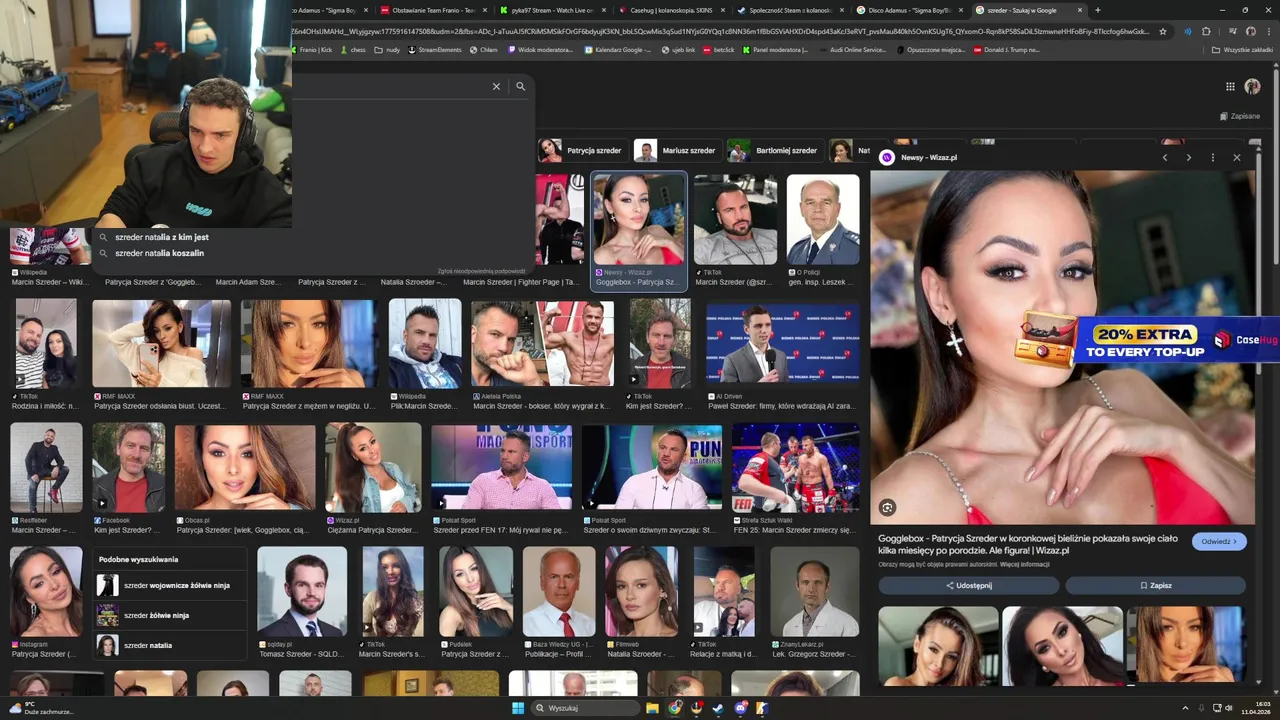
Task: Click the volume icon in system tray
Action: (1228, 708)
